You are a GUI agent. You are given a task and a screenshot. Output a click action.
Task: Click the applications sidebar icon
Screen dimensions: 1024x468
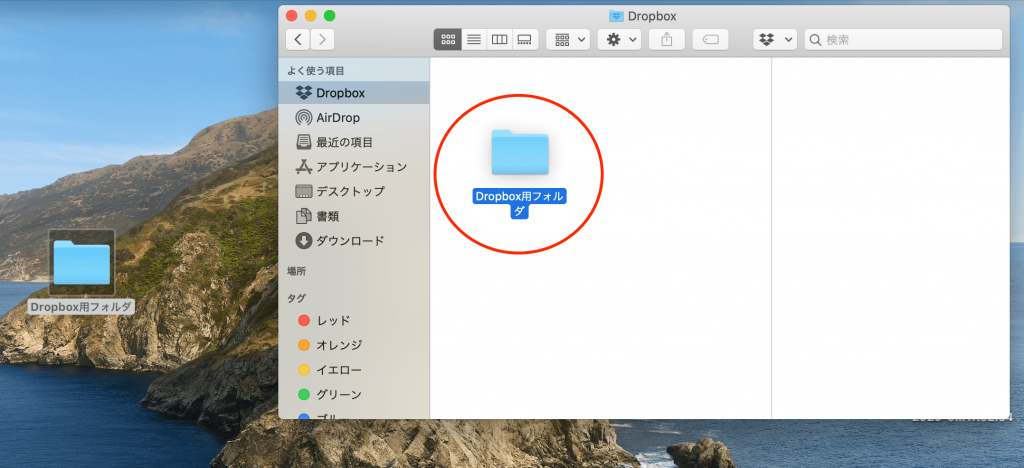click(x=304, y=166)
